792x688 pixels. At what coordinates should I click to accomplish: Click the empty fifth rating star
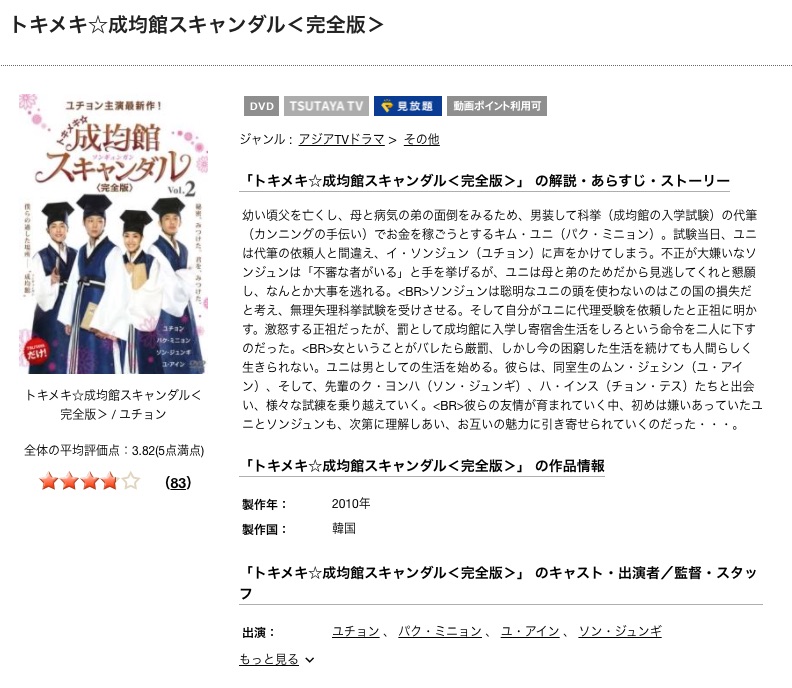click(x=130, y=481)
